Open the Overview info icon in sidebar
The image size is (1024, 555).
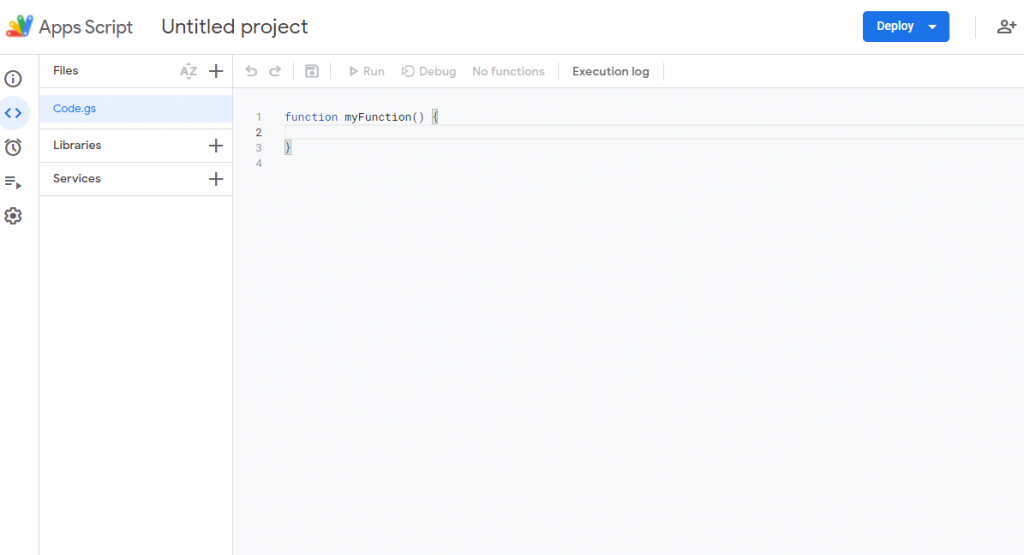[13, 79]
